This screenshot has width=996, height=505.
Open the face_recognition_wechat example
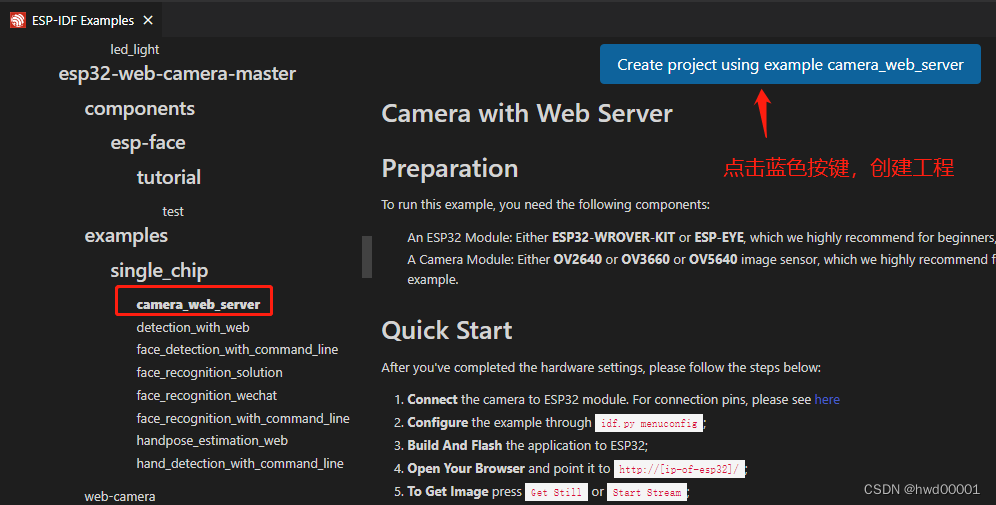click(206, 396)
